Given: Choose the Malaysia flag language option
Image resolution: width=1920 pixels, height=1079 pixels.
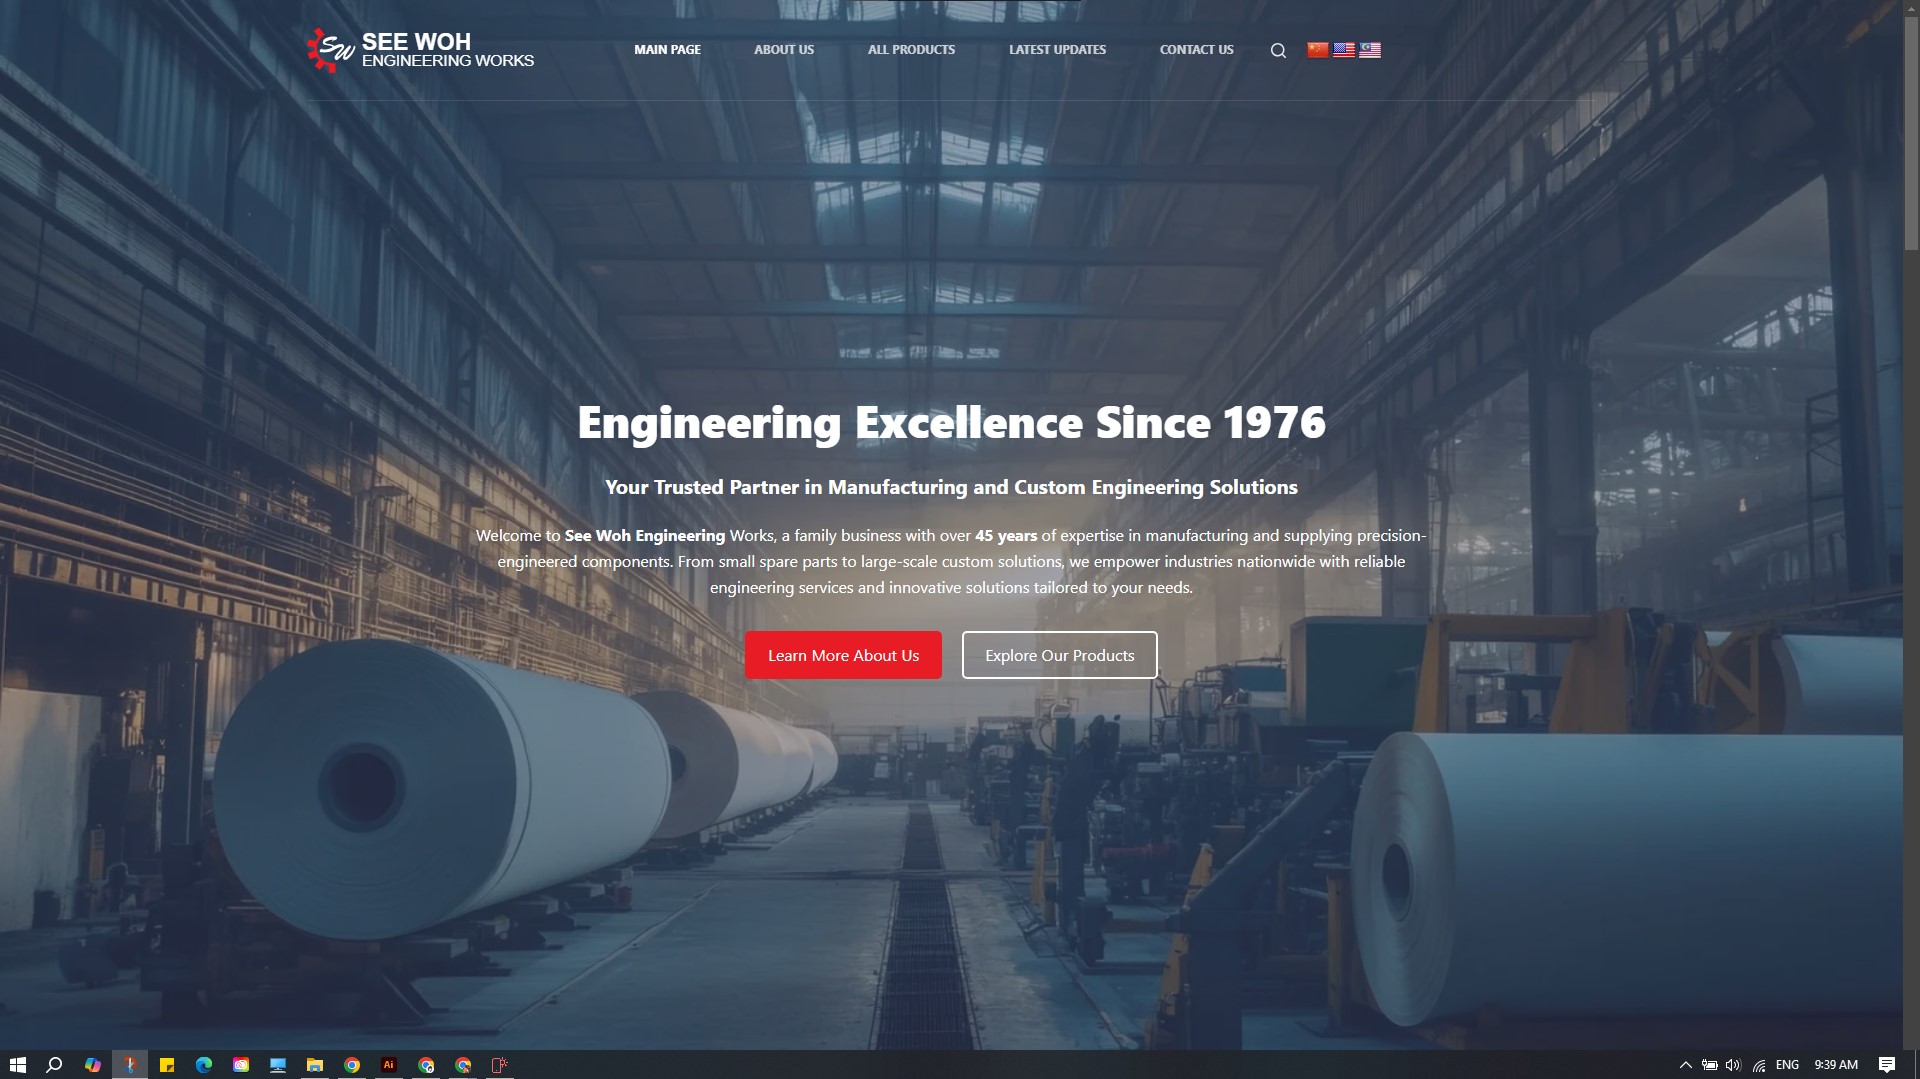Looking at the screenshot, I should coord(1370,50).
